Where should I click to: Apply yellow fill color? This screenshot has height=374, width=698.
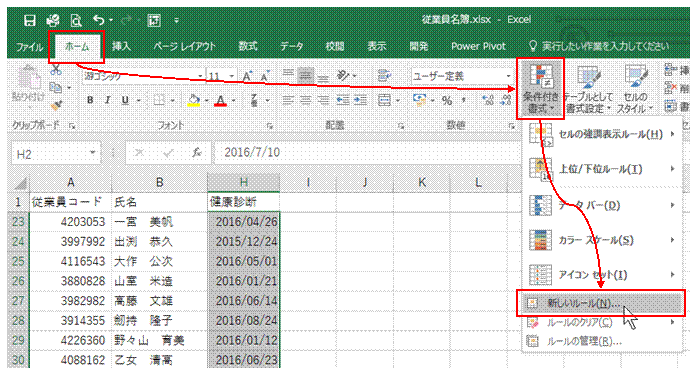click(x=194, y=101)
